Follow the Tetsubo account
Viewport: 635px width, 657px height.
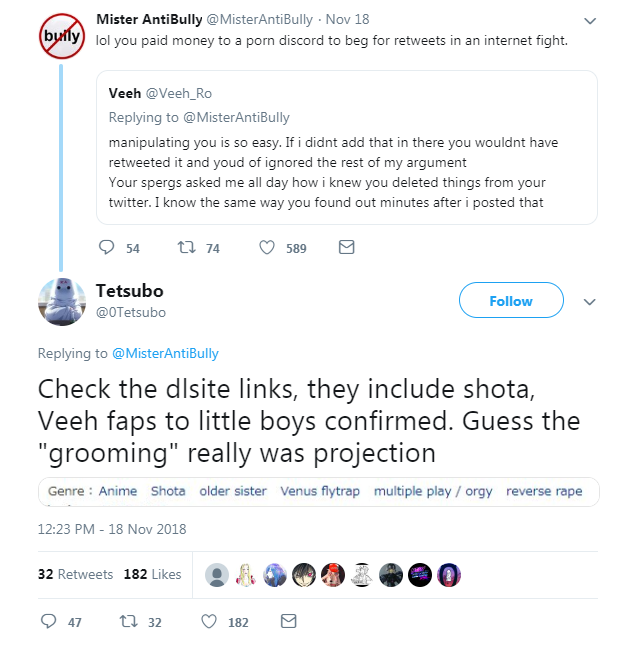[x=510, y=301]
